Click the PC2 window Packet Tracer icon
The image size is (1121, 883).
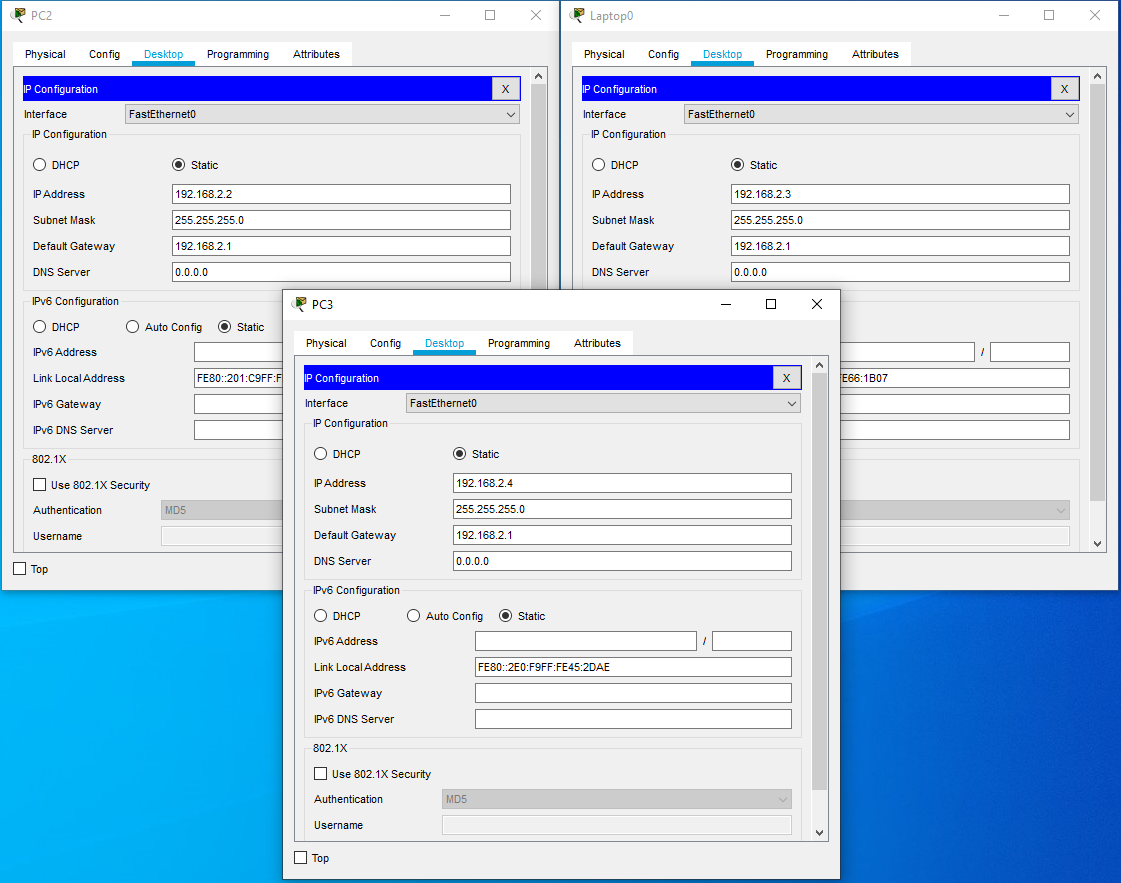click(19, 15)
